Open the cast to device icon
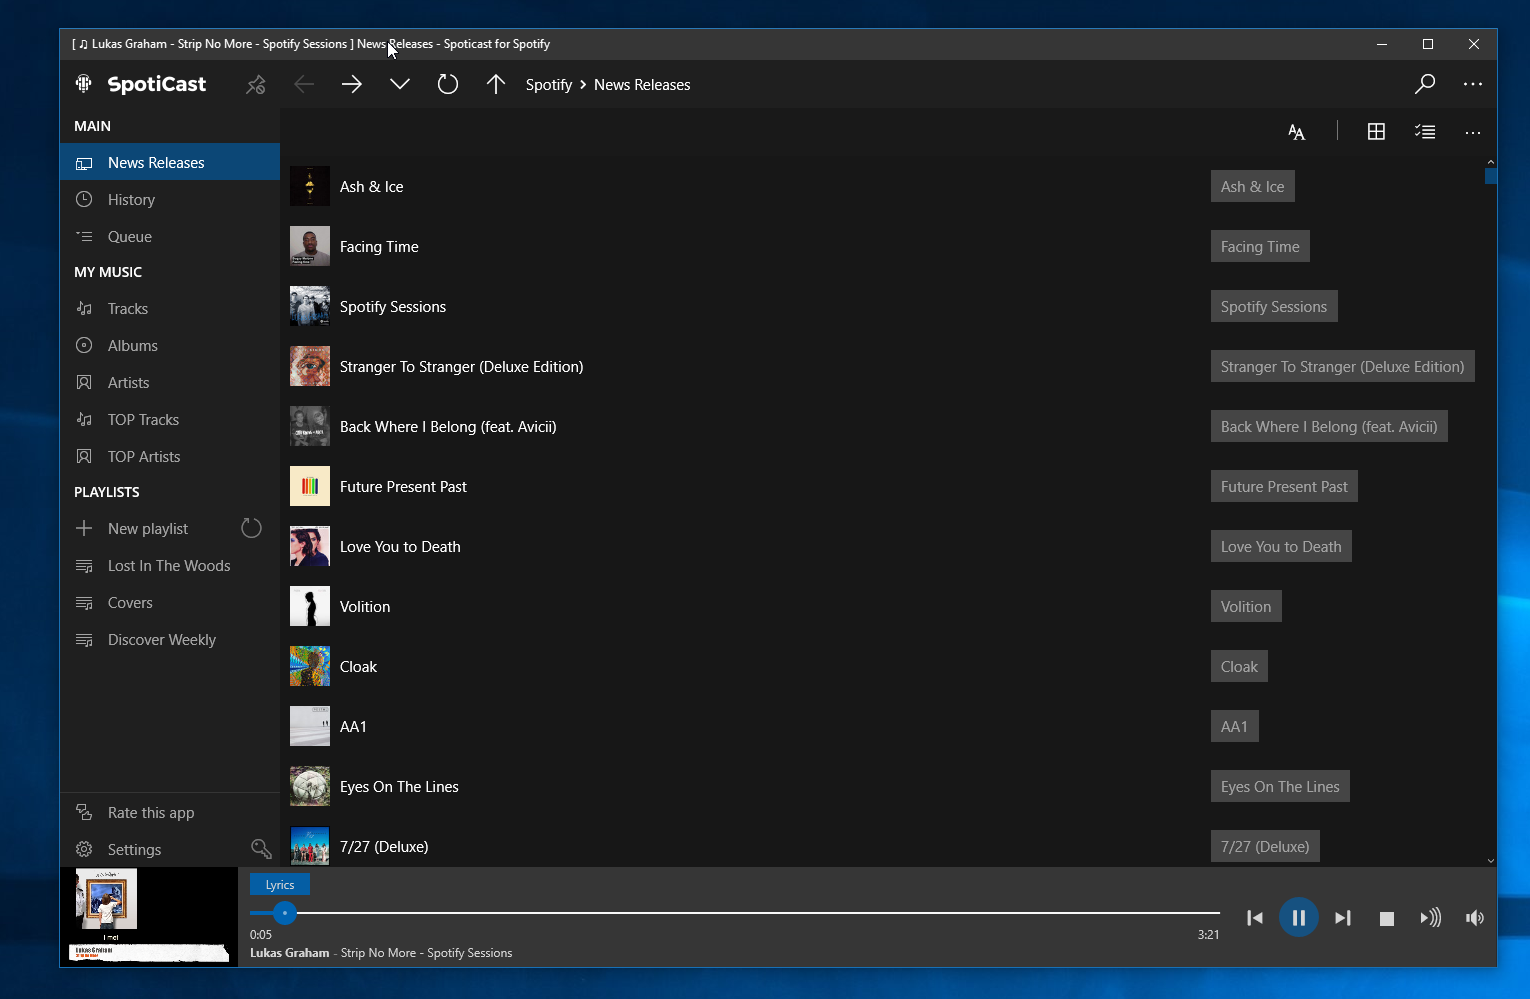The width and height of the screenshot is (1530, 999). (1431, 918)
